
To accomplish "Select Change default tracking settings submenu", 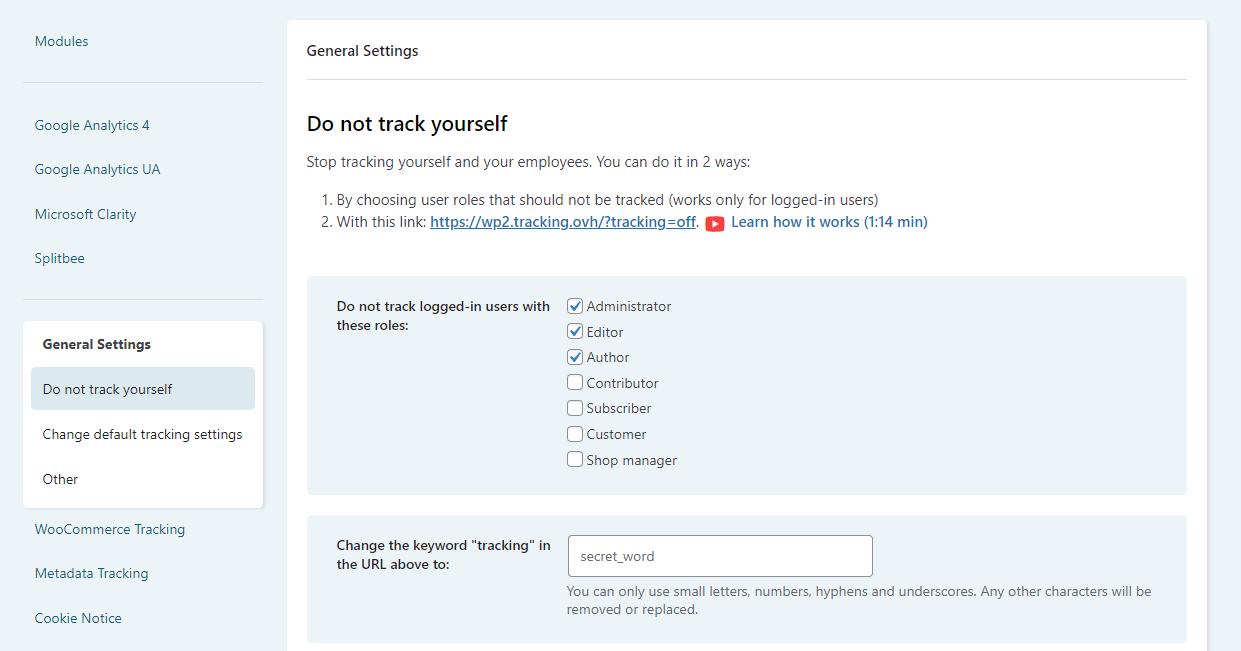I will [x=142, y=434].
